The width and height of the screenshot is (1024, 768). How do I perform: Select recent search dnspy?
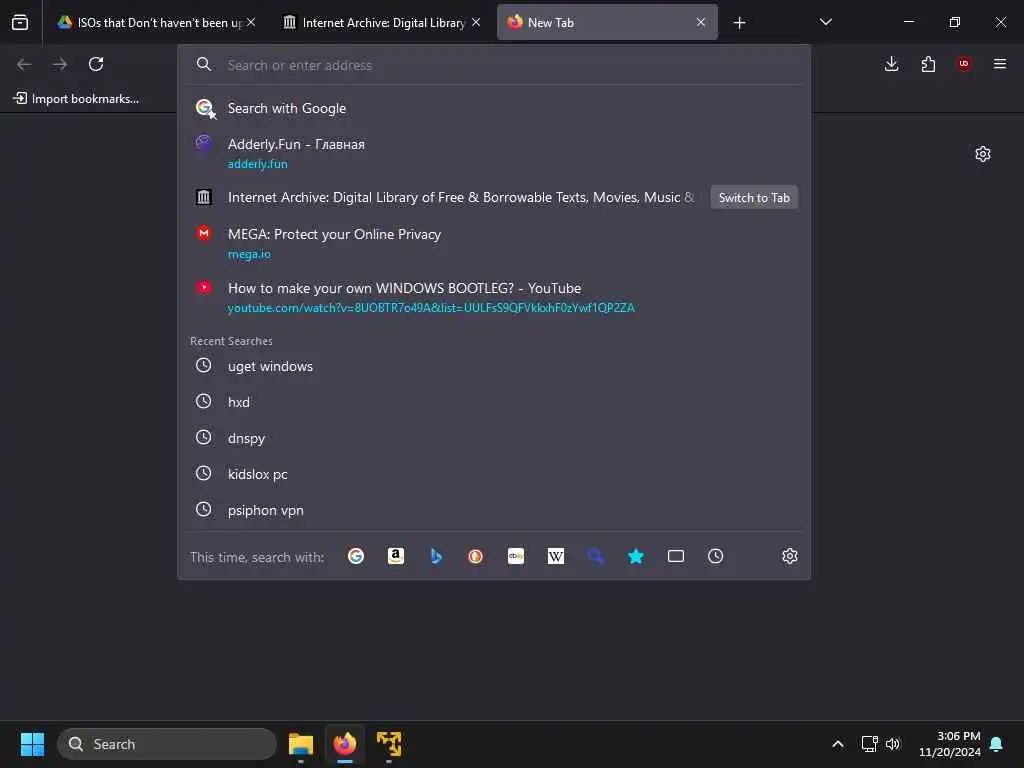(494, 438)
